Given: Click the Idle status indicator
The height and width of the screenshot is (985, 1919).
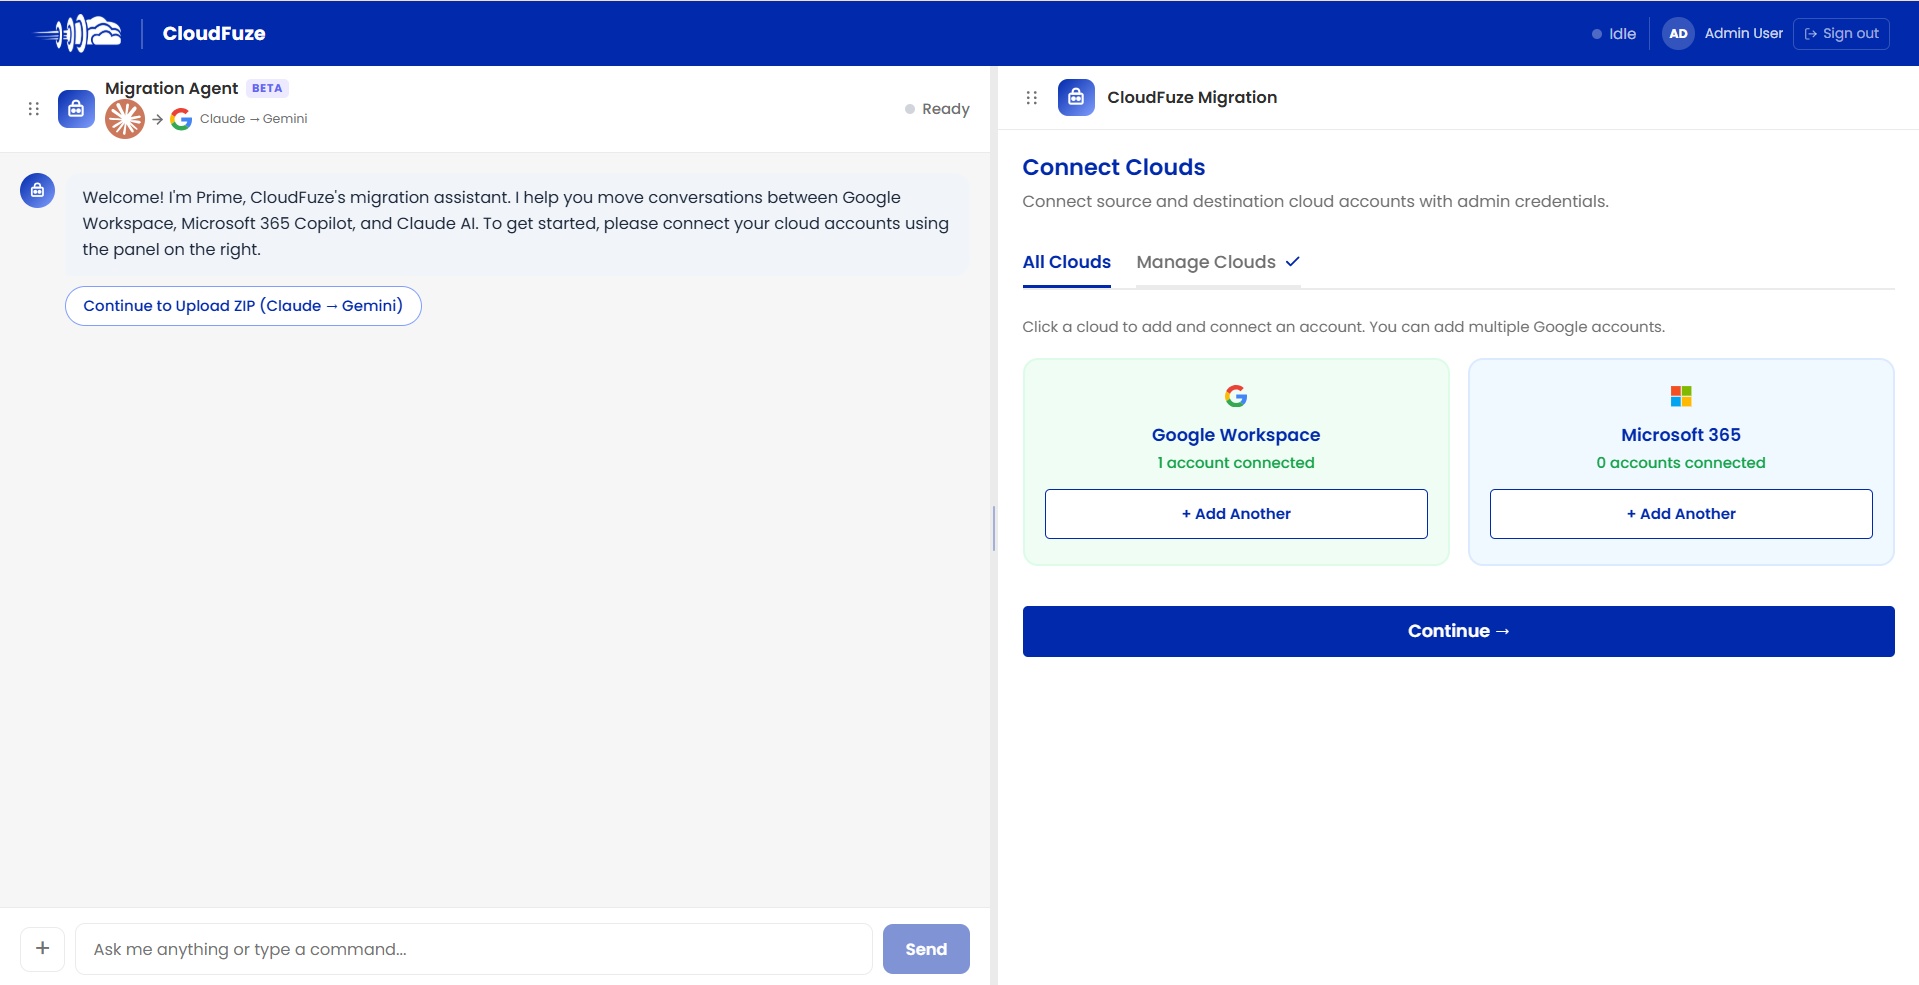Looking at the screenshot, I should (x=1614, y=33).
